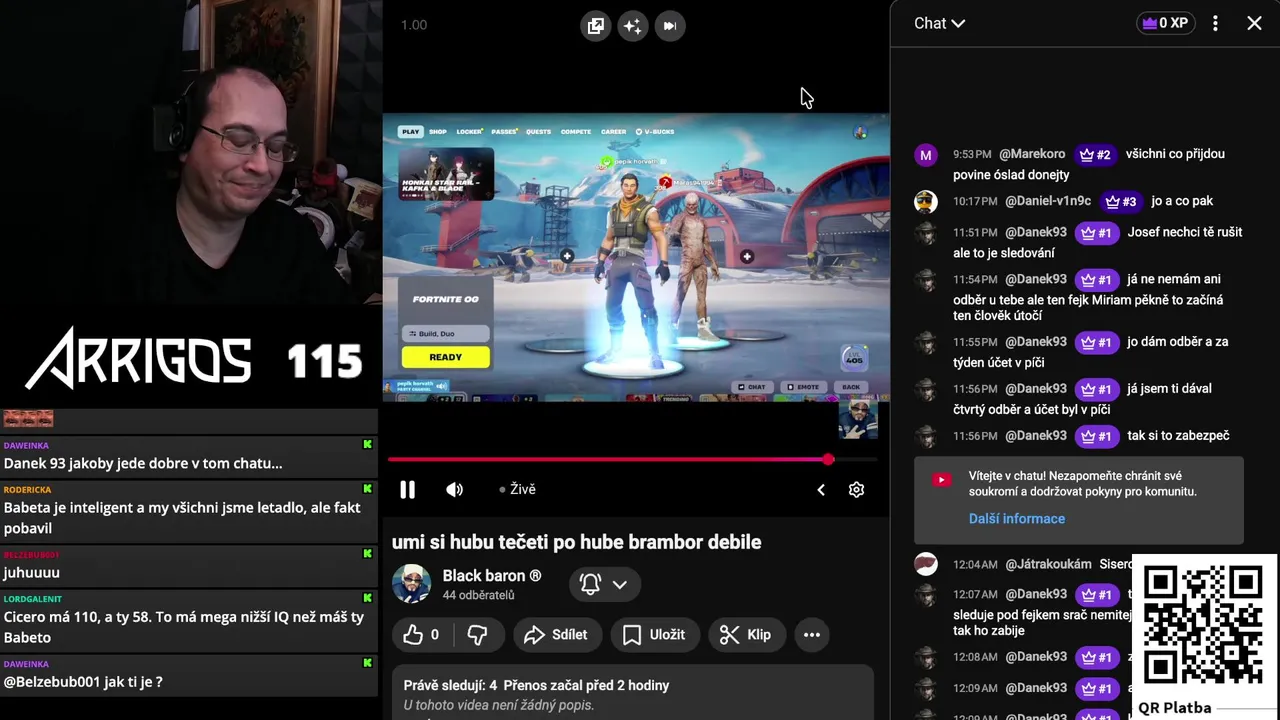Image resolution: width=1280 pixels, height=720 pixels.
Task: Open the three-dot more actions menu under the video
Action: click(812, 634)
